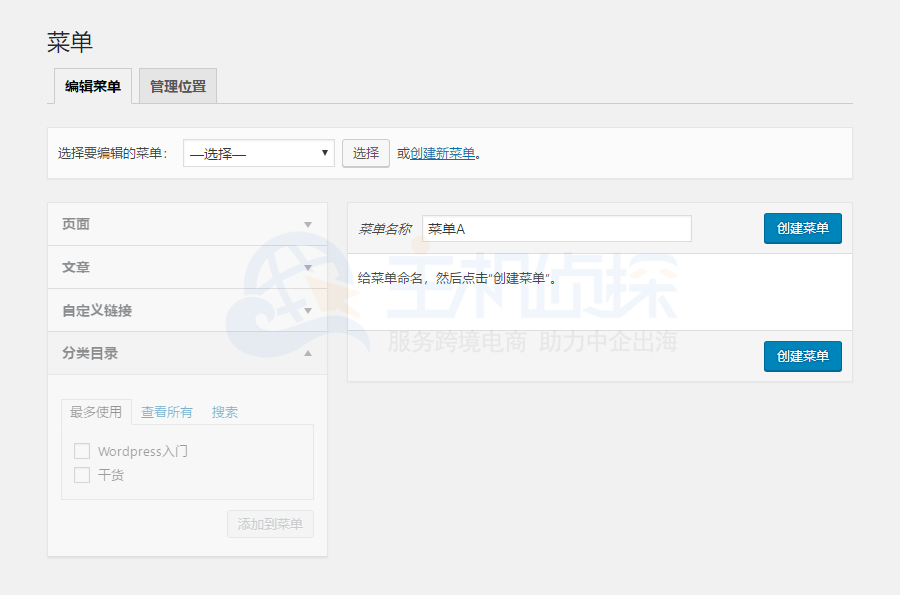The height and width of the screenshot is (595, 900).
Task: Click the top 创建菜单 button
Action: [802, 228]
